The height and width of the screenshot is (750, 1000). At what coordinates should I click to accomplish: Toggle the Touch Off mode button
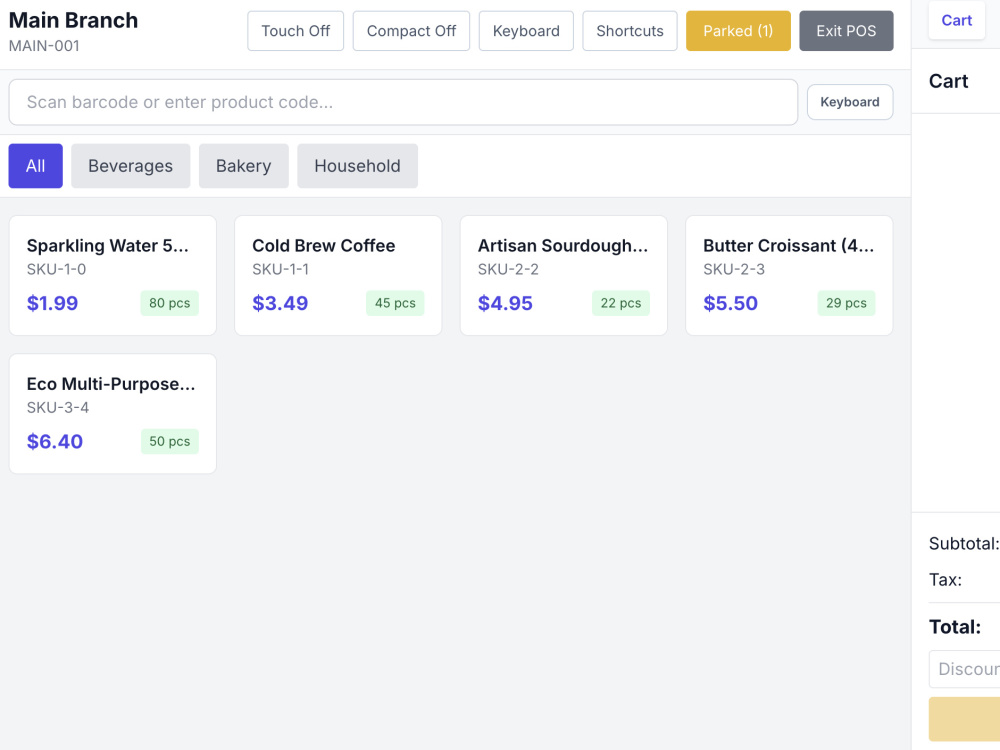(295, 31)
